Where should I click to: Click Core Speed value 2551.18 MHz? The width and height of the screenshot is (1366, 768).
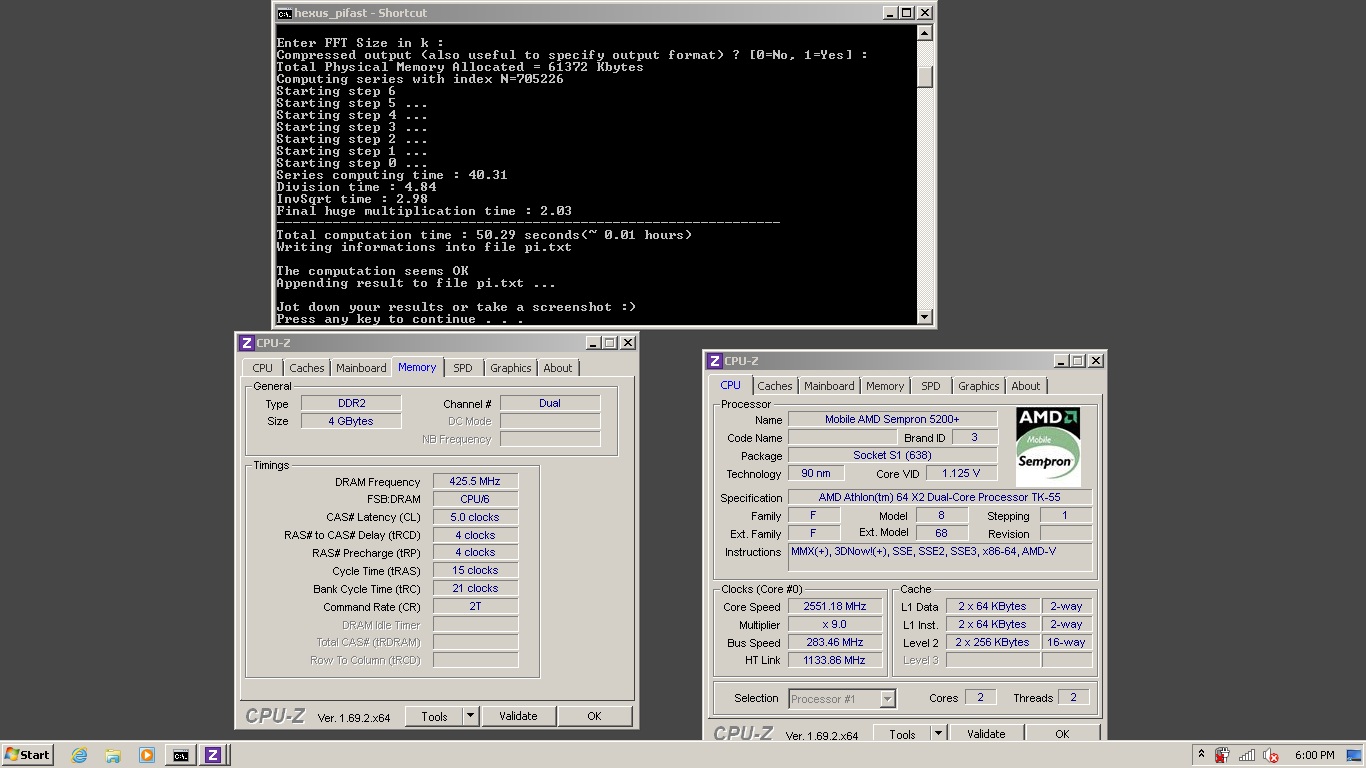tap(835, 606)
